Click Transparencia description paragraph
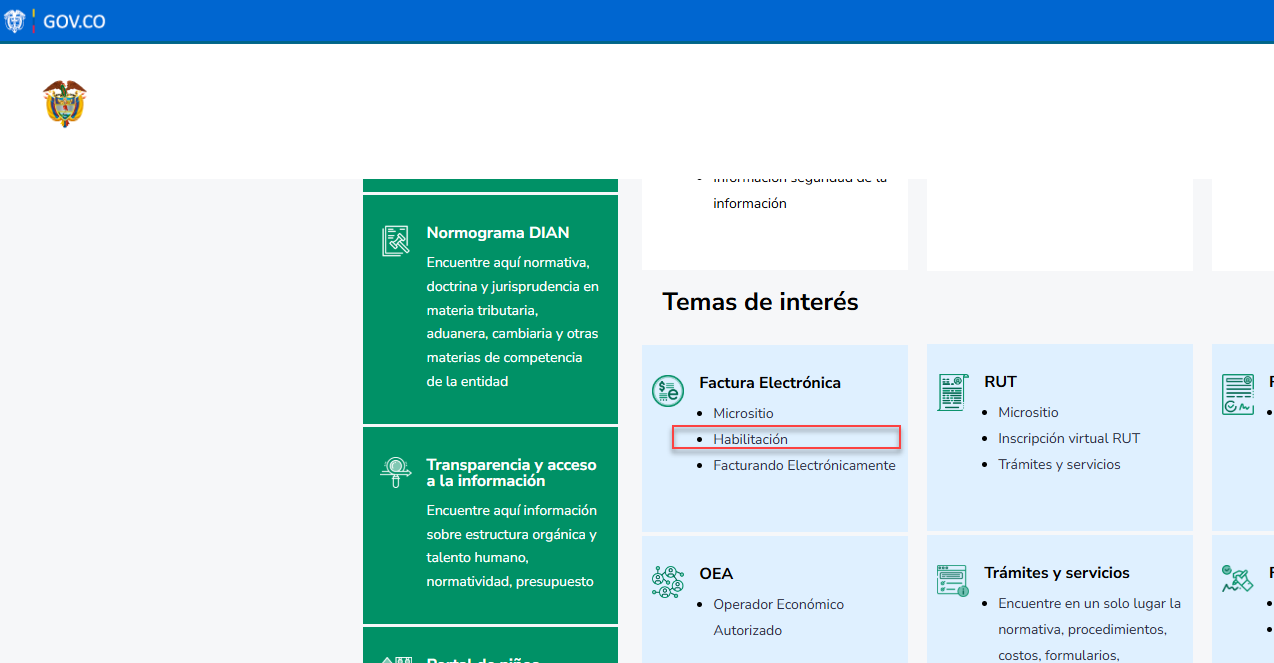 [511, 545]
